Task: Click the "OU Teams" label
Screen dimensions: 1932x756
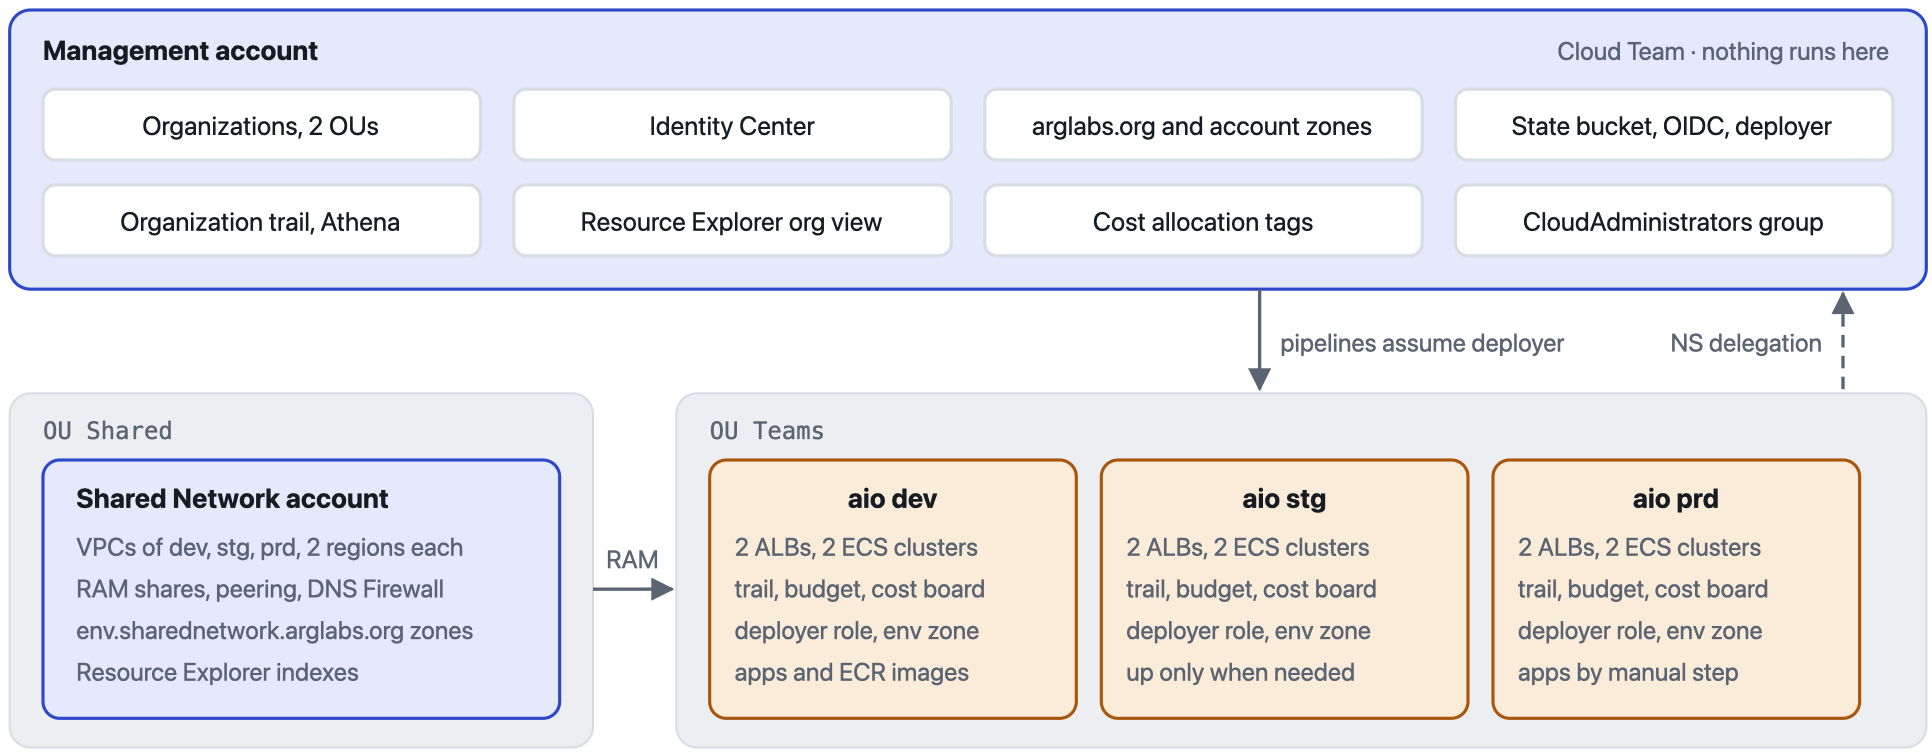Action: click(766, 431)
